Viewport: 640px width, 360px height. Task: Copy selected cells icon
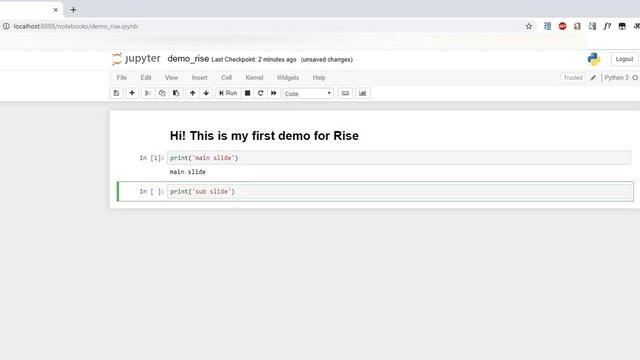[x=162, y=93]
